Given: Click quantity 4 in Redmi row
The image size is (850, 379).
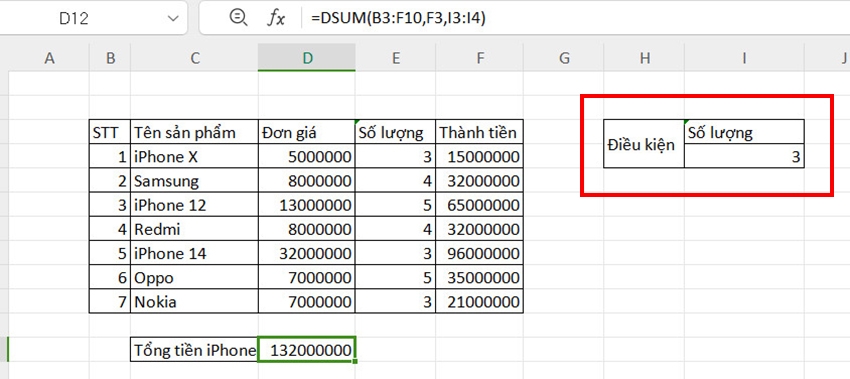Looking at the screenshot, I should click(x=396, y=229).
